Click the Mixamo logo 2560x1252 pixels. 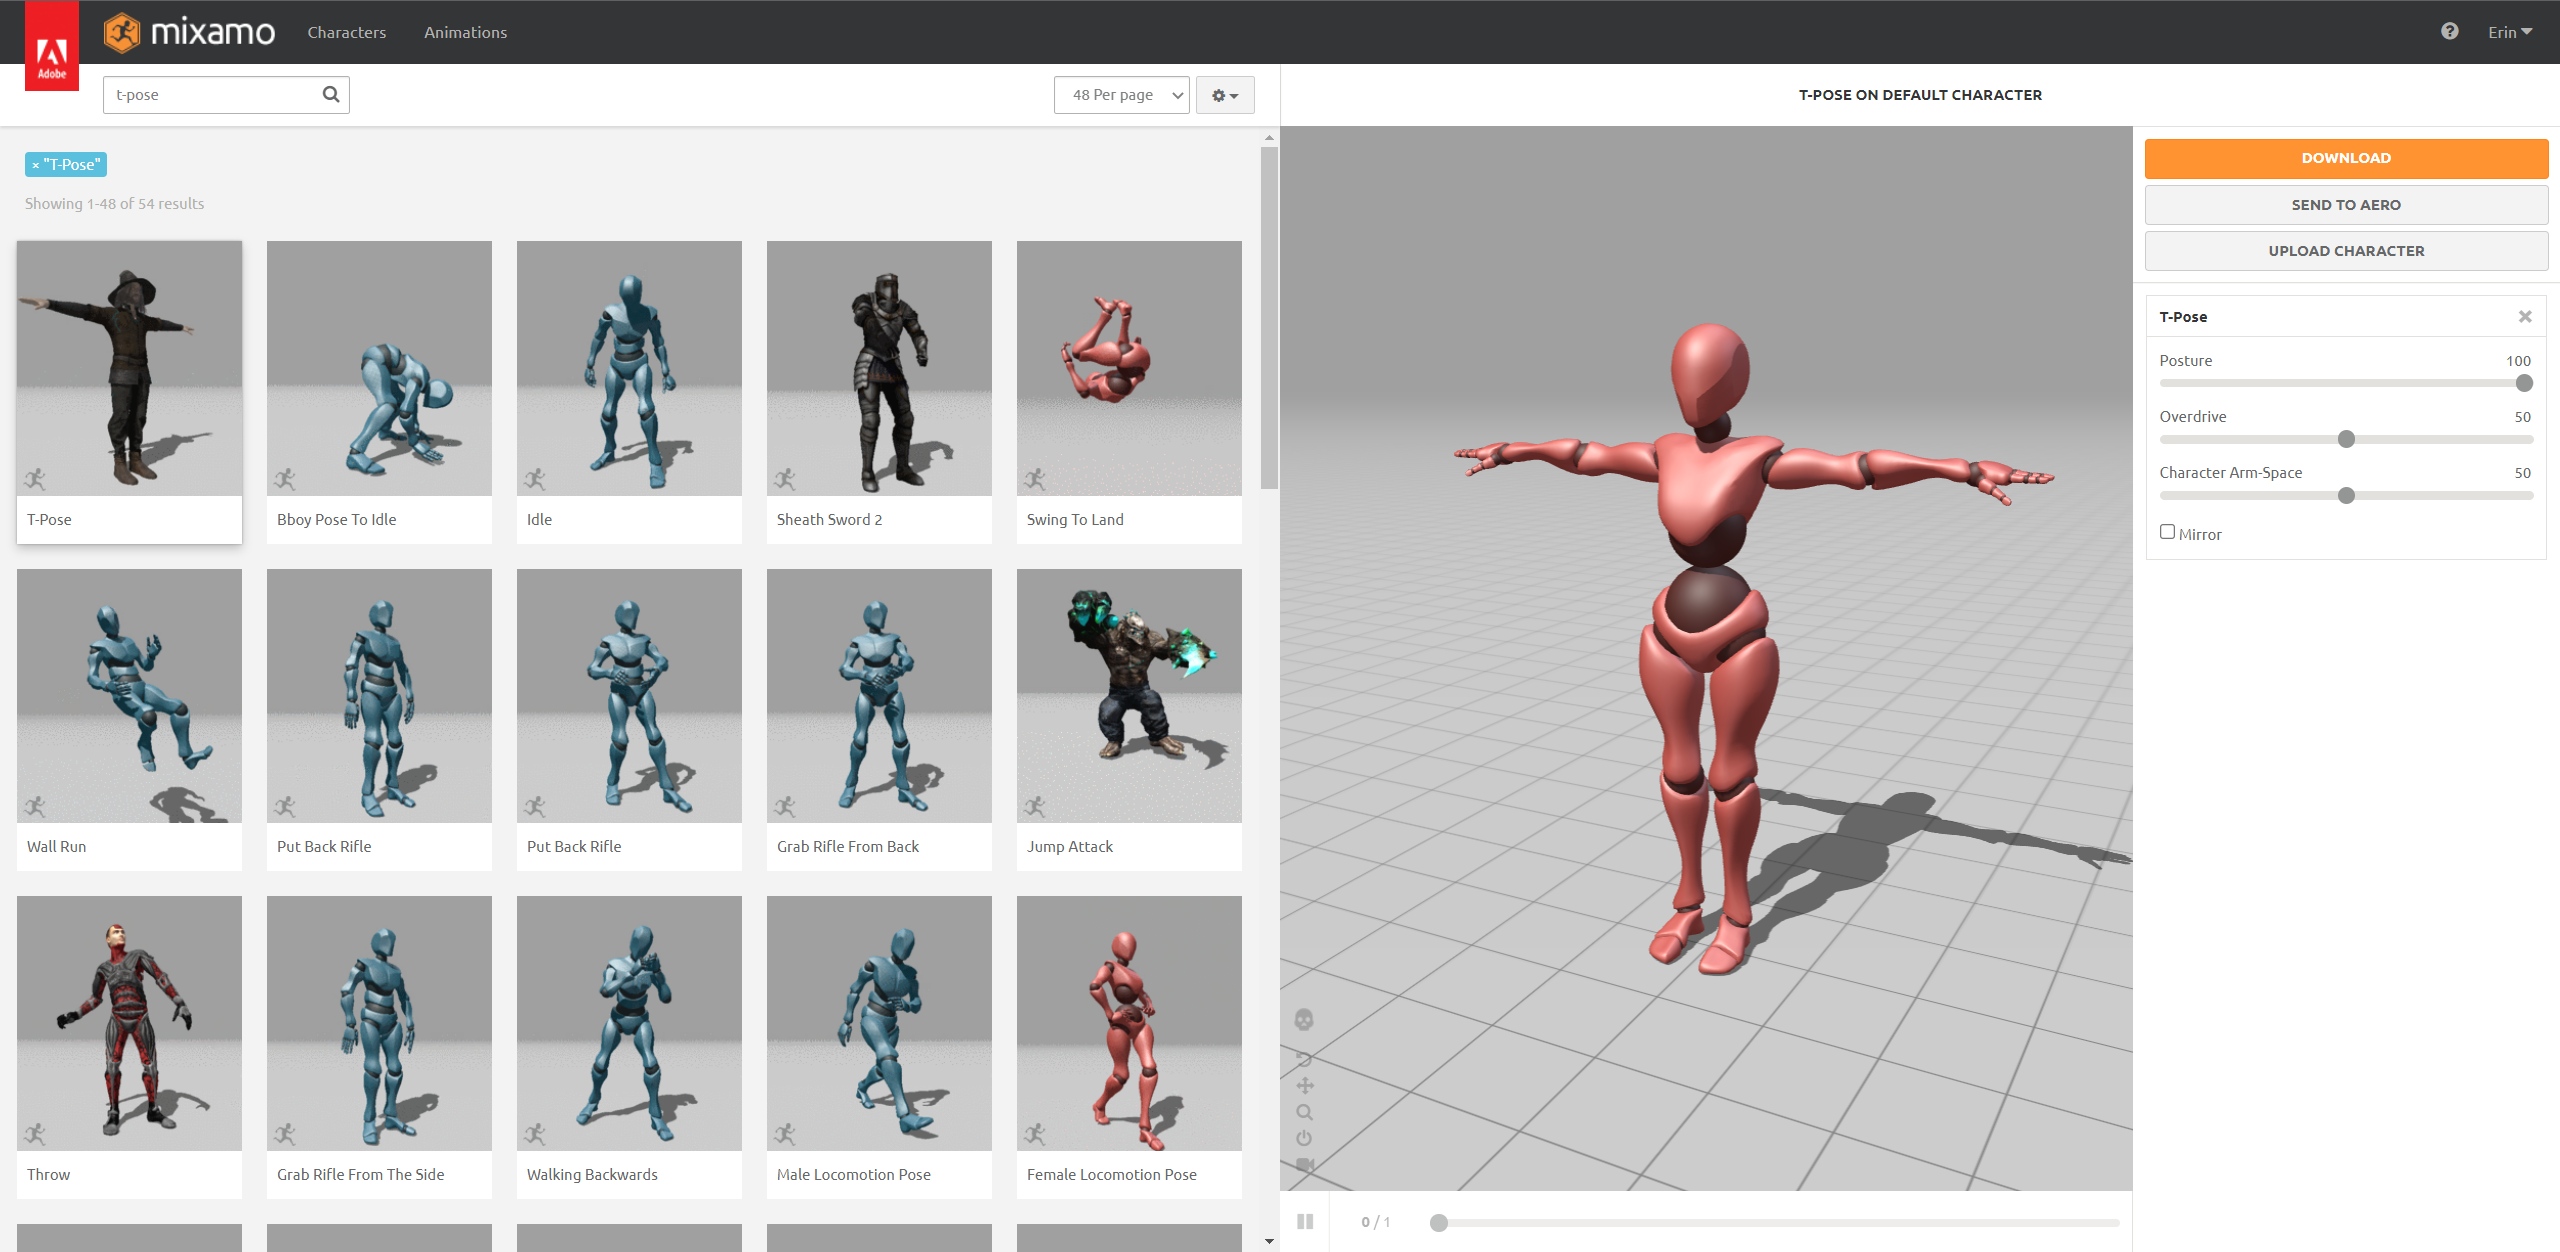[x=190, y=33]
